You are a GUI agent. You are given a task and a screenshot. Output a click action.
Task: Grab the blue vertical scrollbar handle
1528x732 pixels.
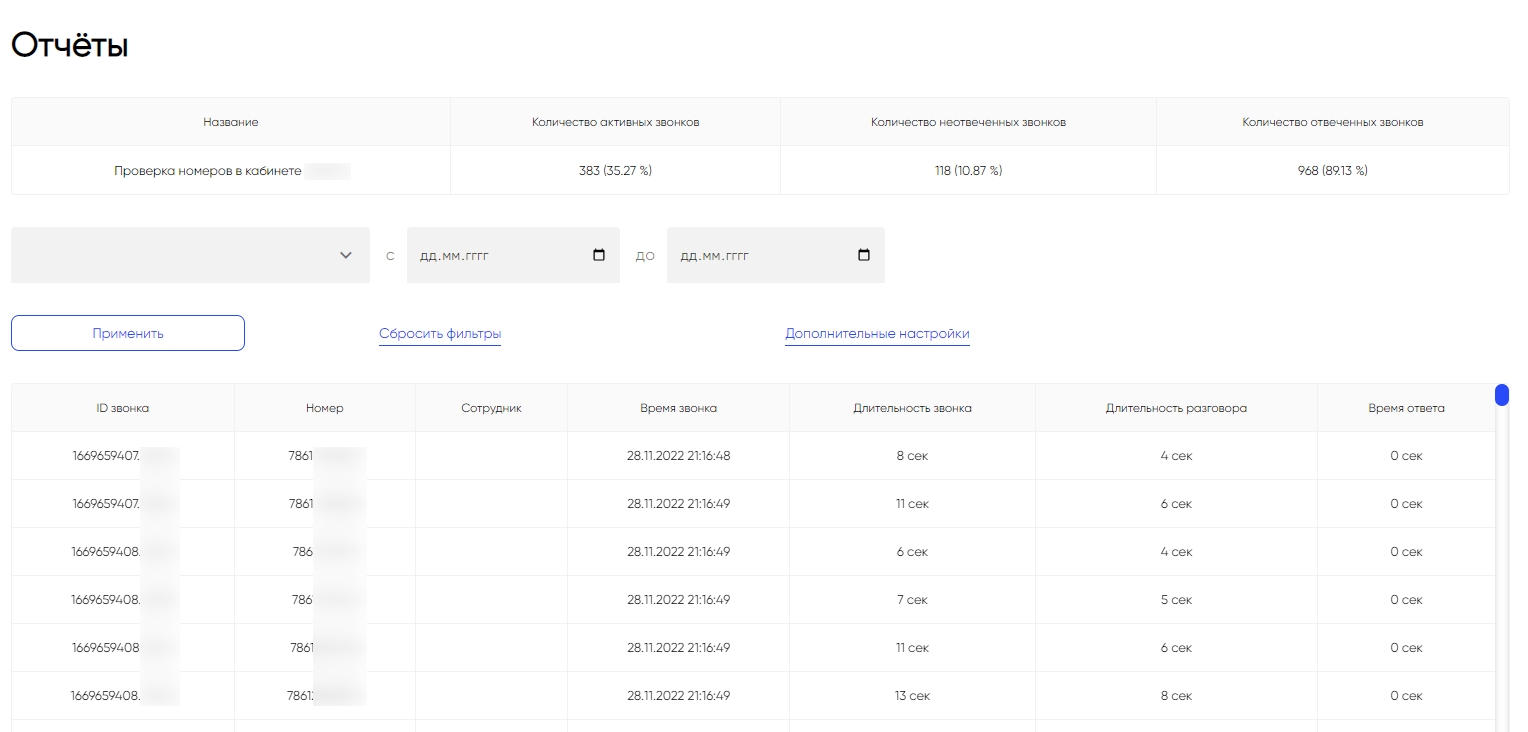(1501, 396)
